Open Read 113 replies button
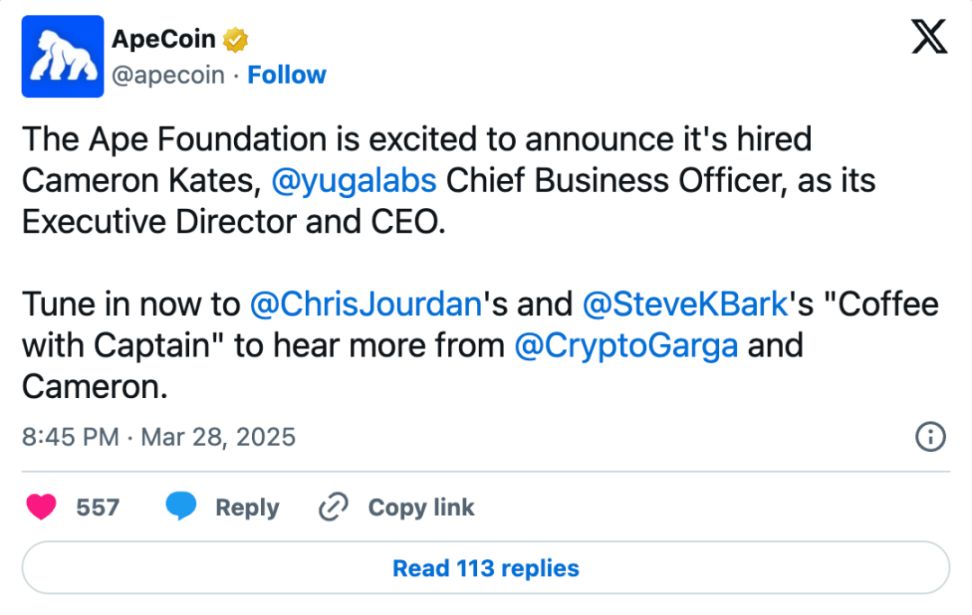The image size is (972, 615). coord(485,568)
